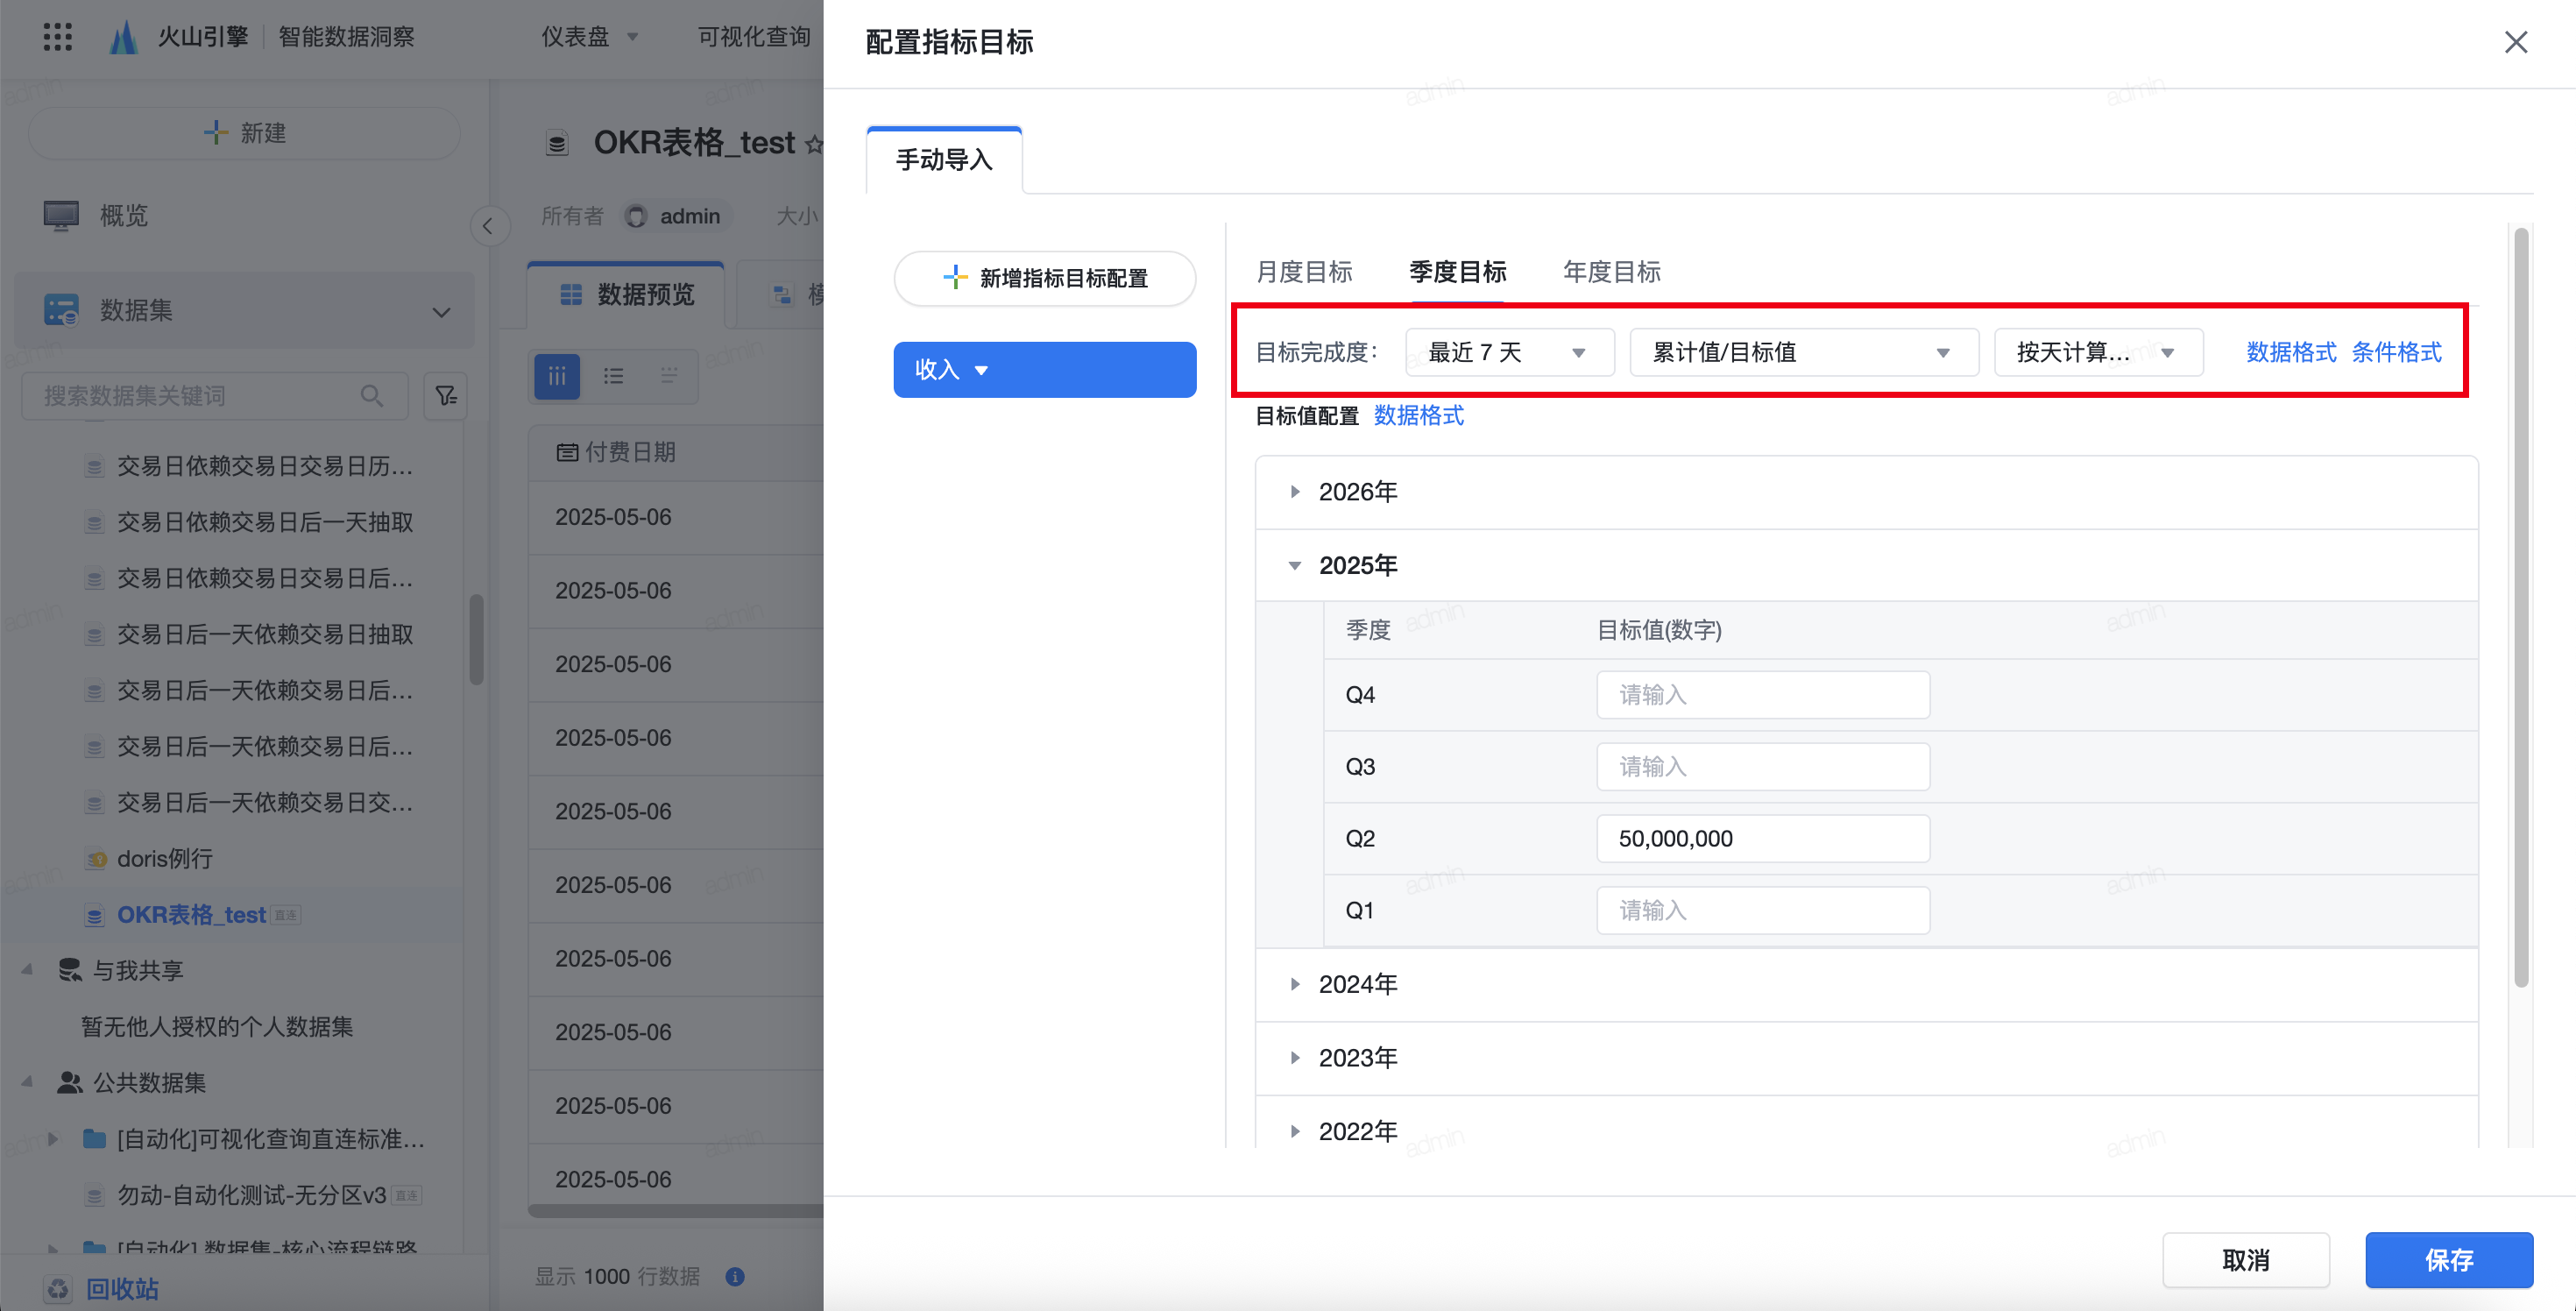This screenshot has width=2576, height=1311.
Task: Click 新增指标目标配置 button
Action: click(1044, 277)
